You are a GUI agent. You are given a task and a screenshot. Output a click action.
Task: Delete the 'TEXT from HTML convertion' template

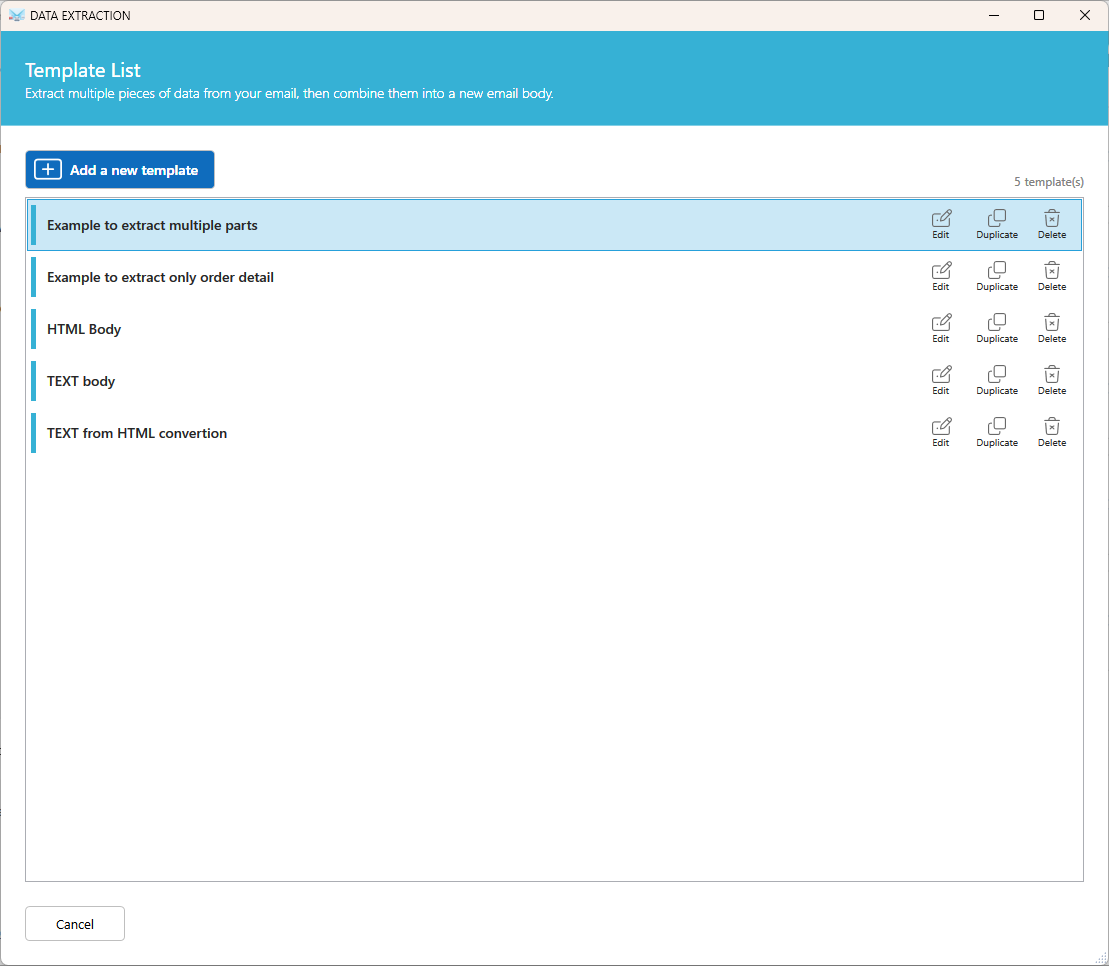pos(1052,433)
